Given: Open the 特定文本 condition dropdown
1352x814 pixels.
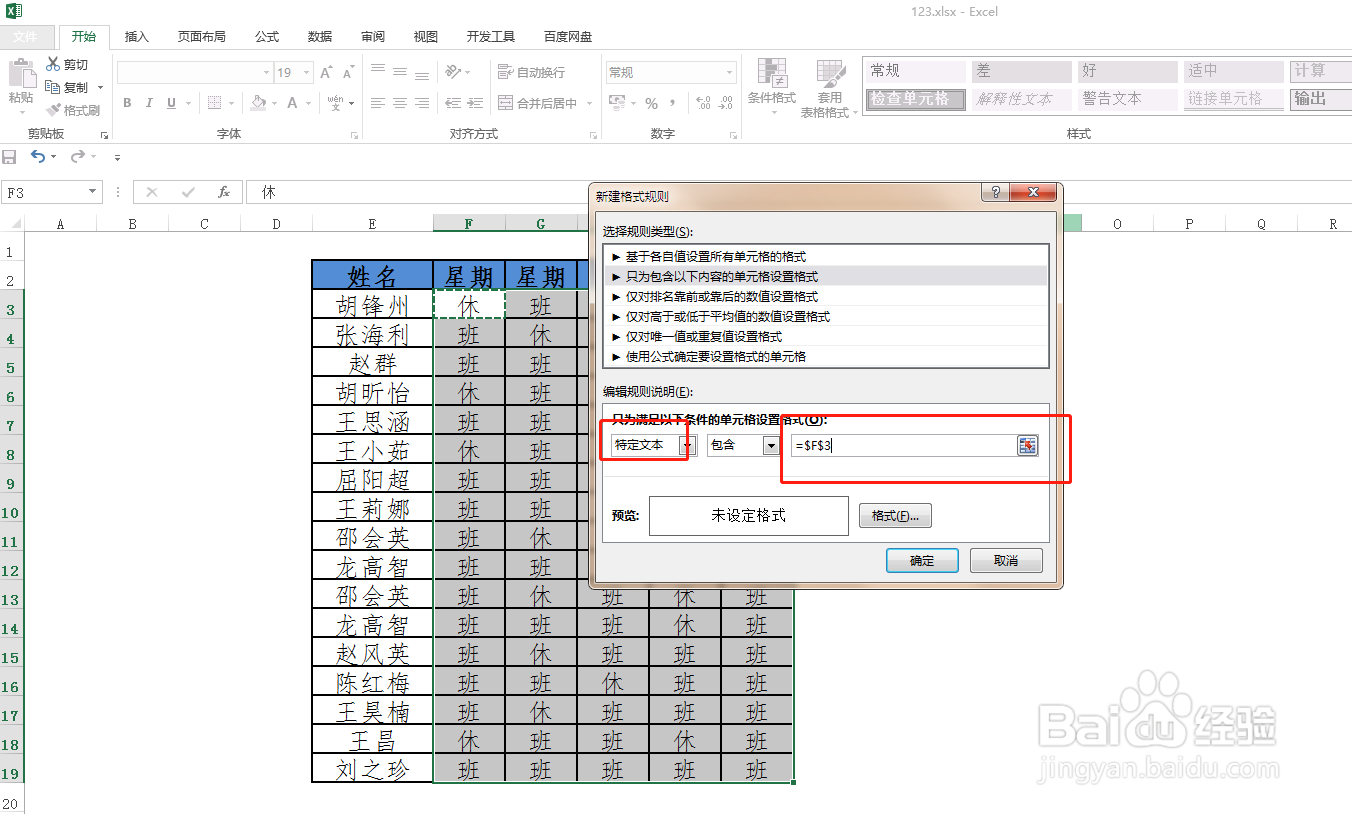Looking at the screenshot, I should pos(687,446).
